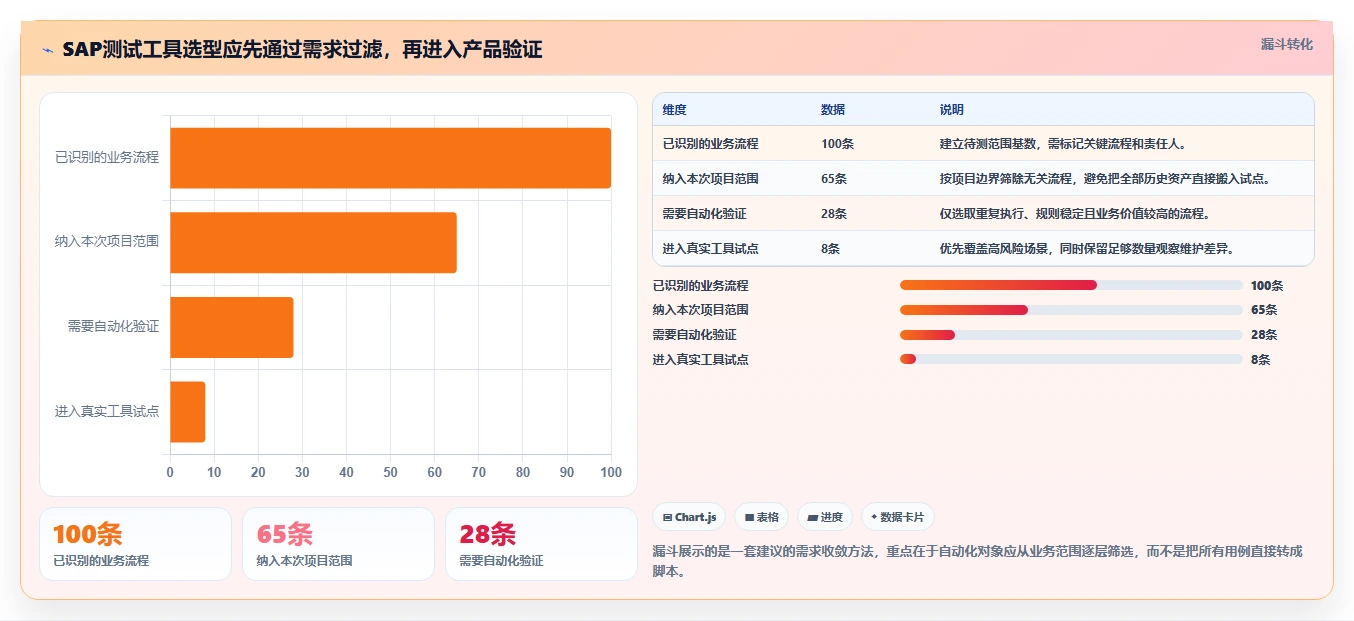Click progress bar for 需要自动化验证
This screenshot has height=621, width=1354.
(1071, 335)
